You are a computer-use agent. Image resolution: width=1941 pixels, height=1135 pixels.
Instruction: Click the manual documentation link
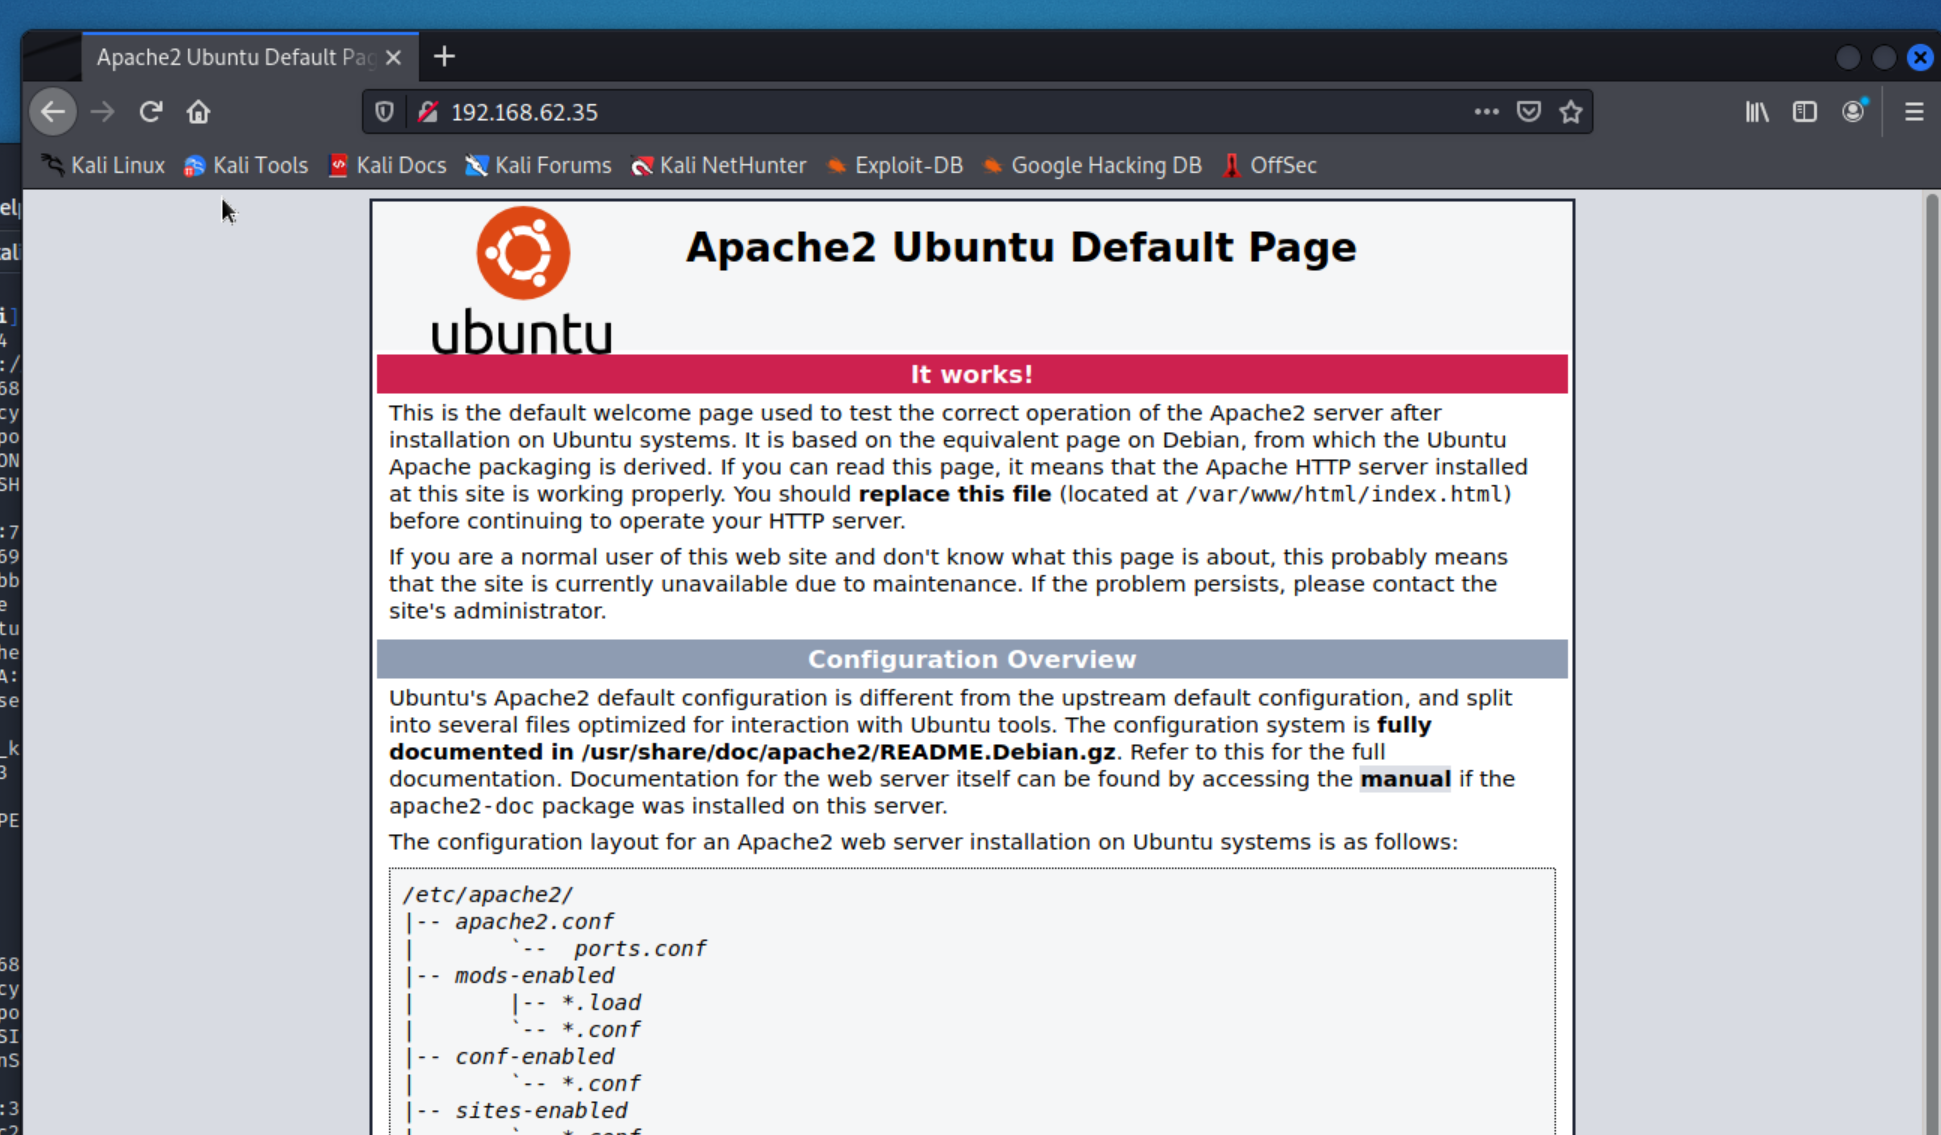[x=1404, y=779]
